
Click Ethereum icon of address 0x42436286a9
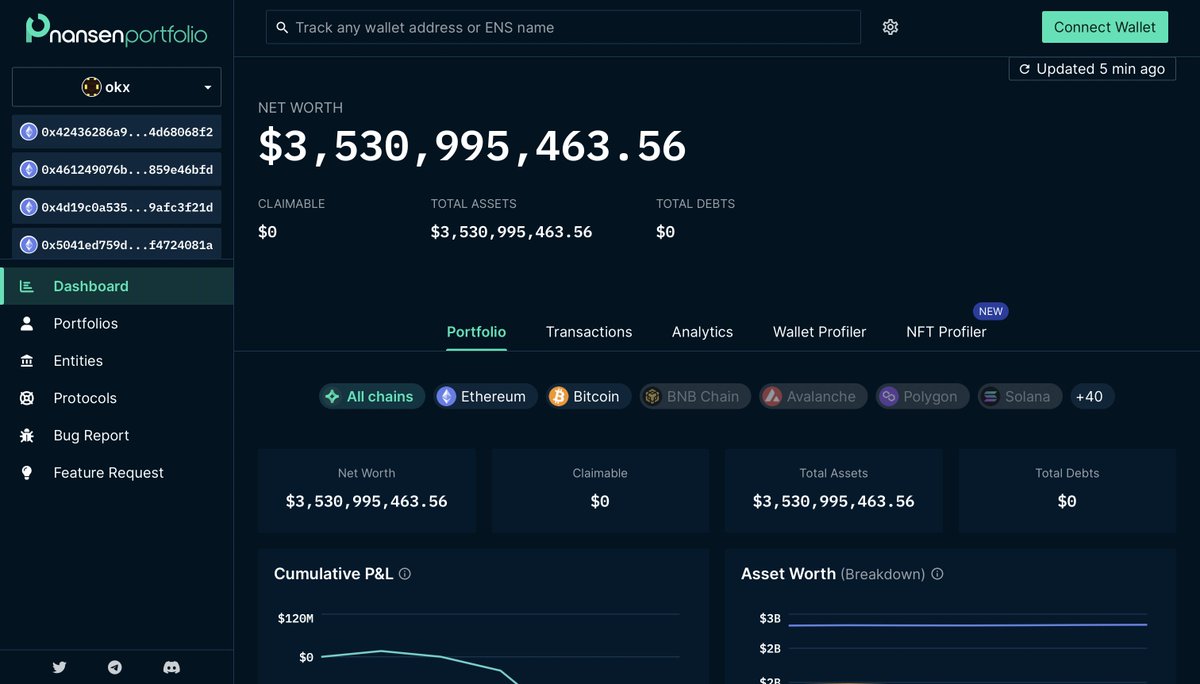[29, 131]
